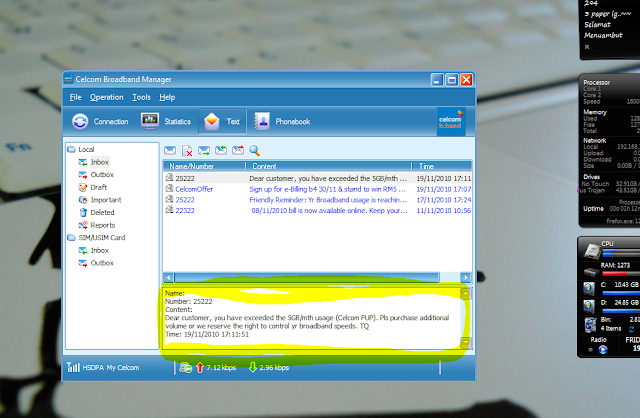Sort by Name/Number column header

coord(204,166)
